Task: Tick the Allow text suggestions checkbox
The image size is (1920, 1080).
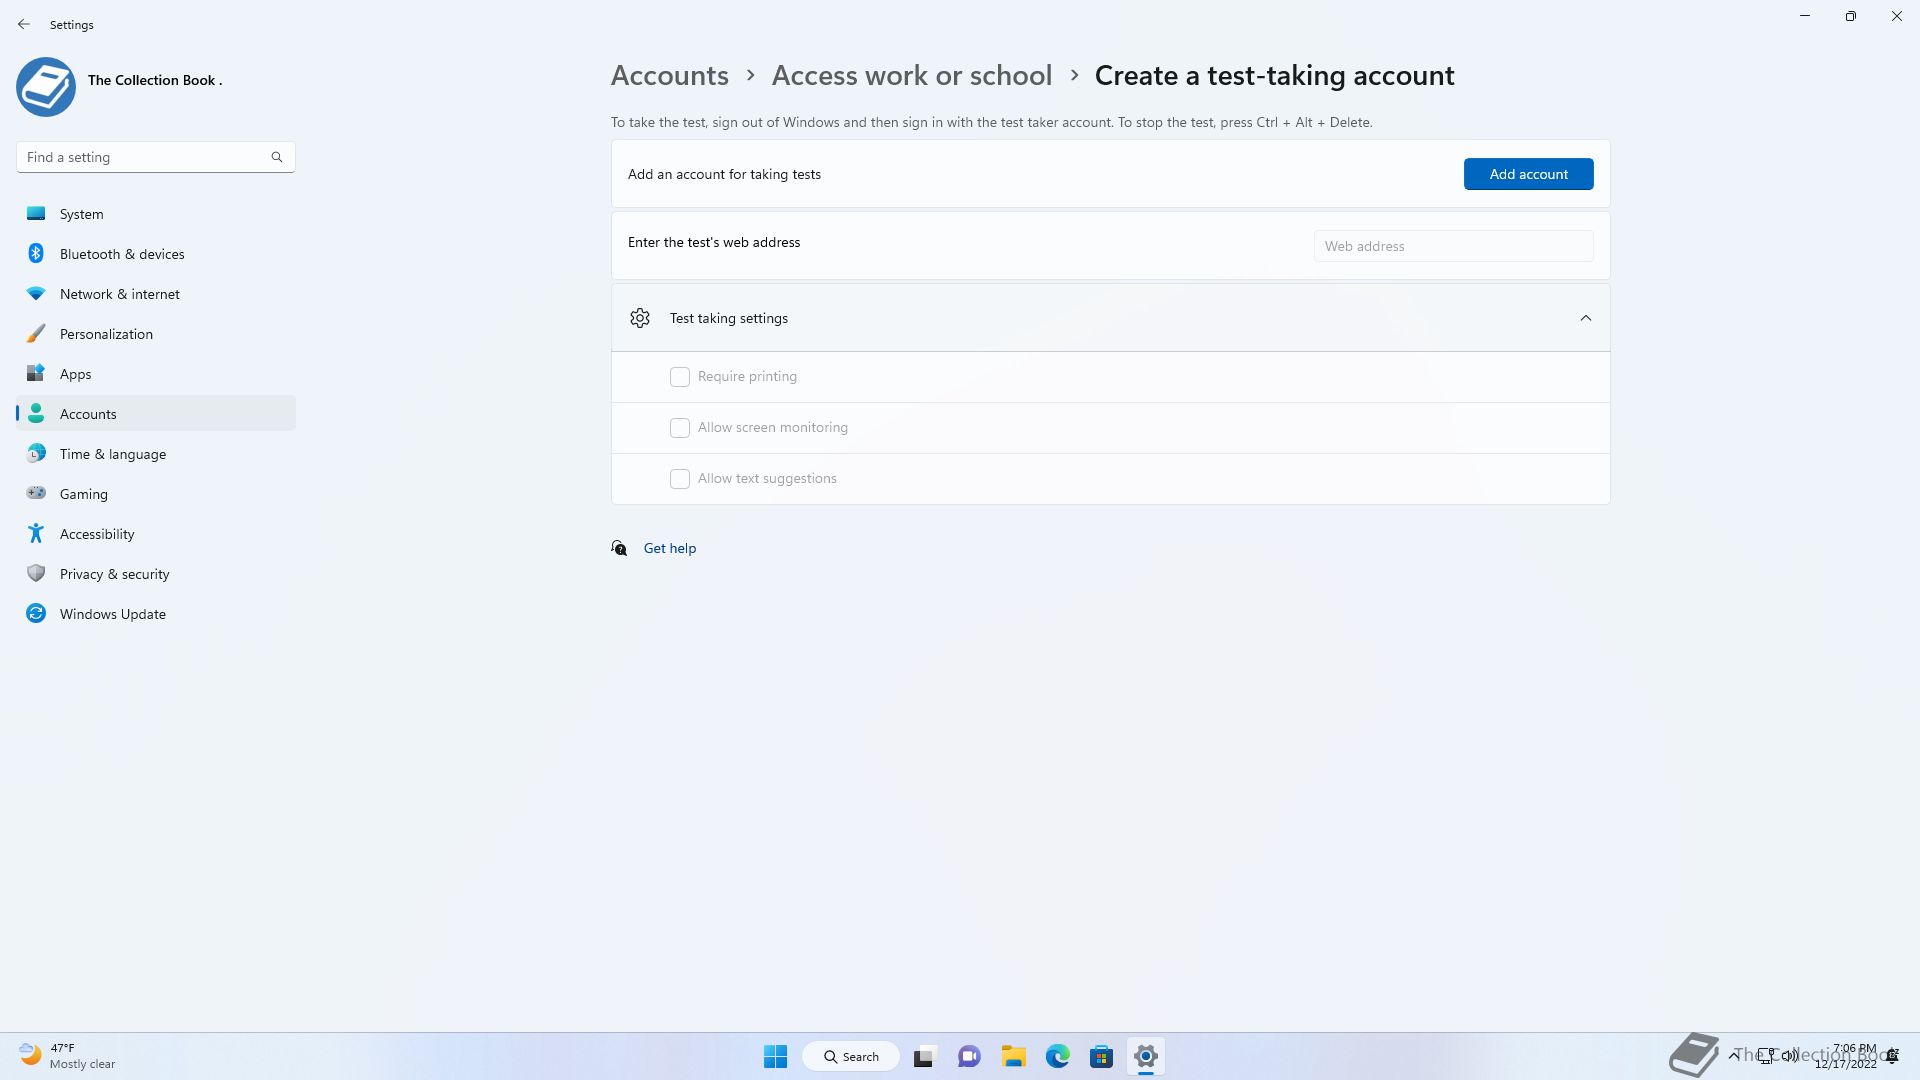Action: tap(680, 479)
